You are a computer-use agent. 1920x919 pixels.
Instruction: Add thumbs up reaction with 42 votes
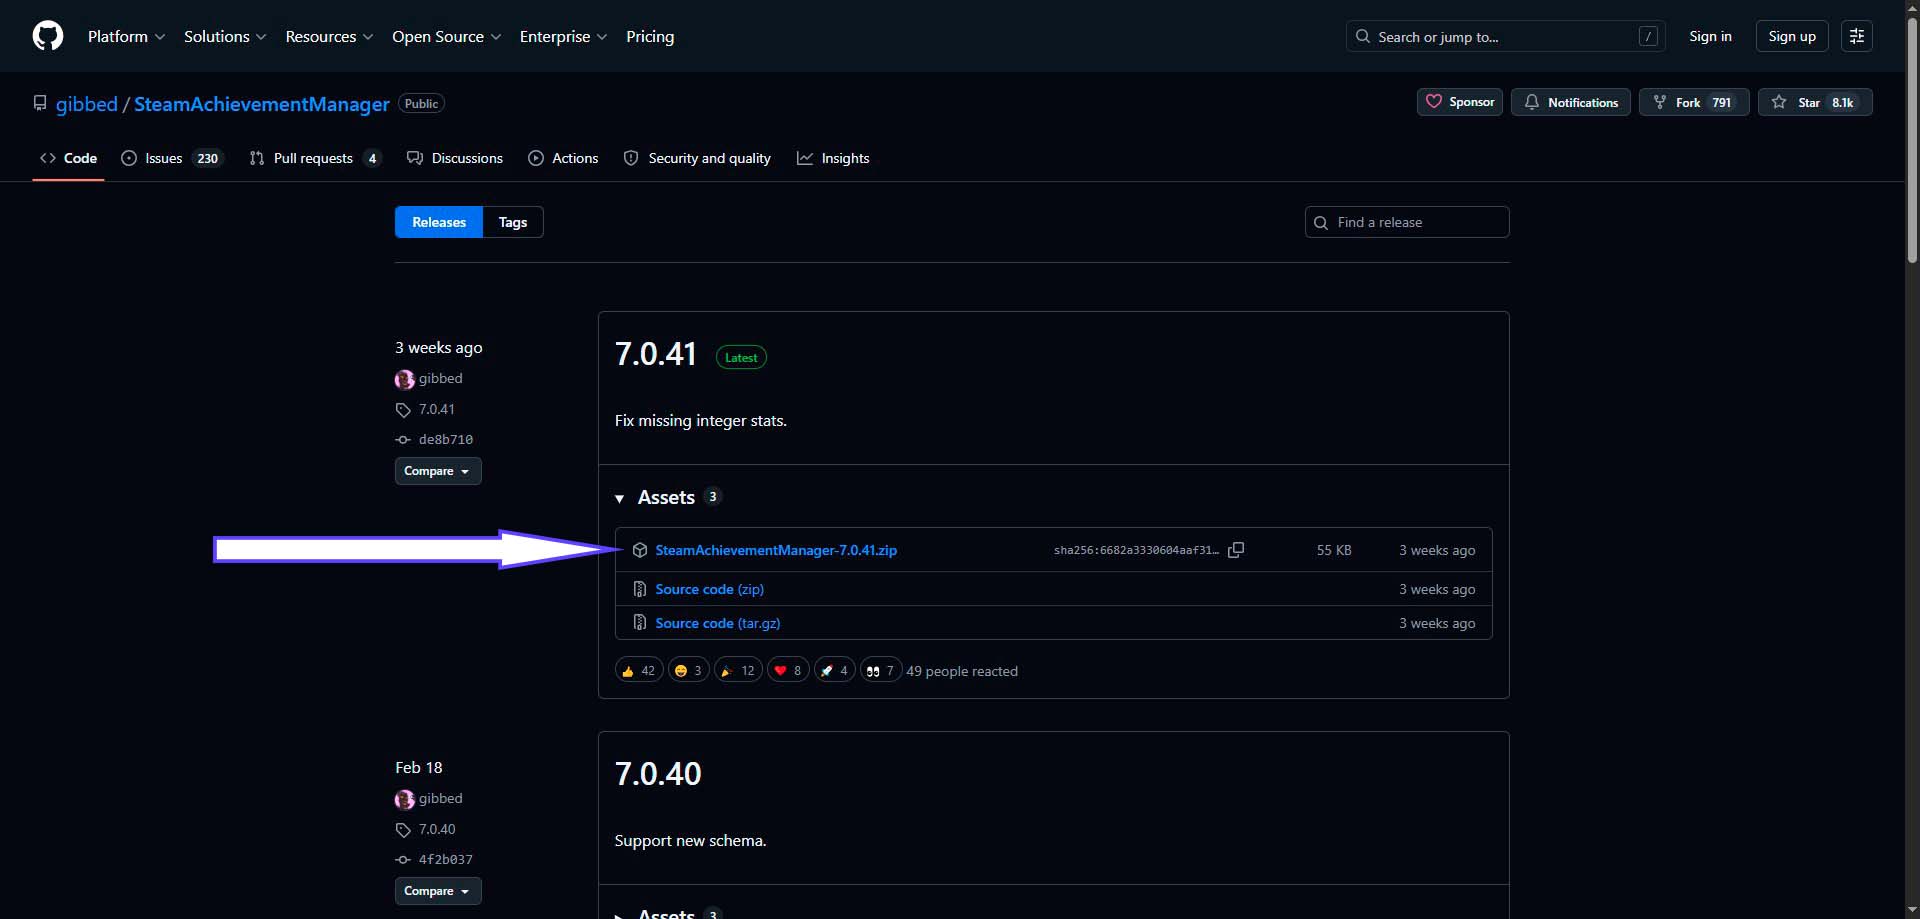(638, 670)
